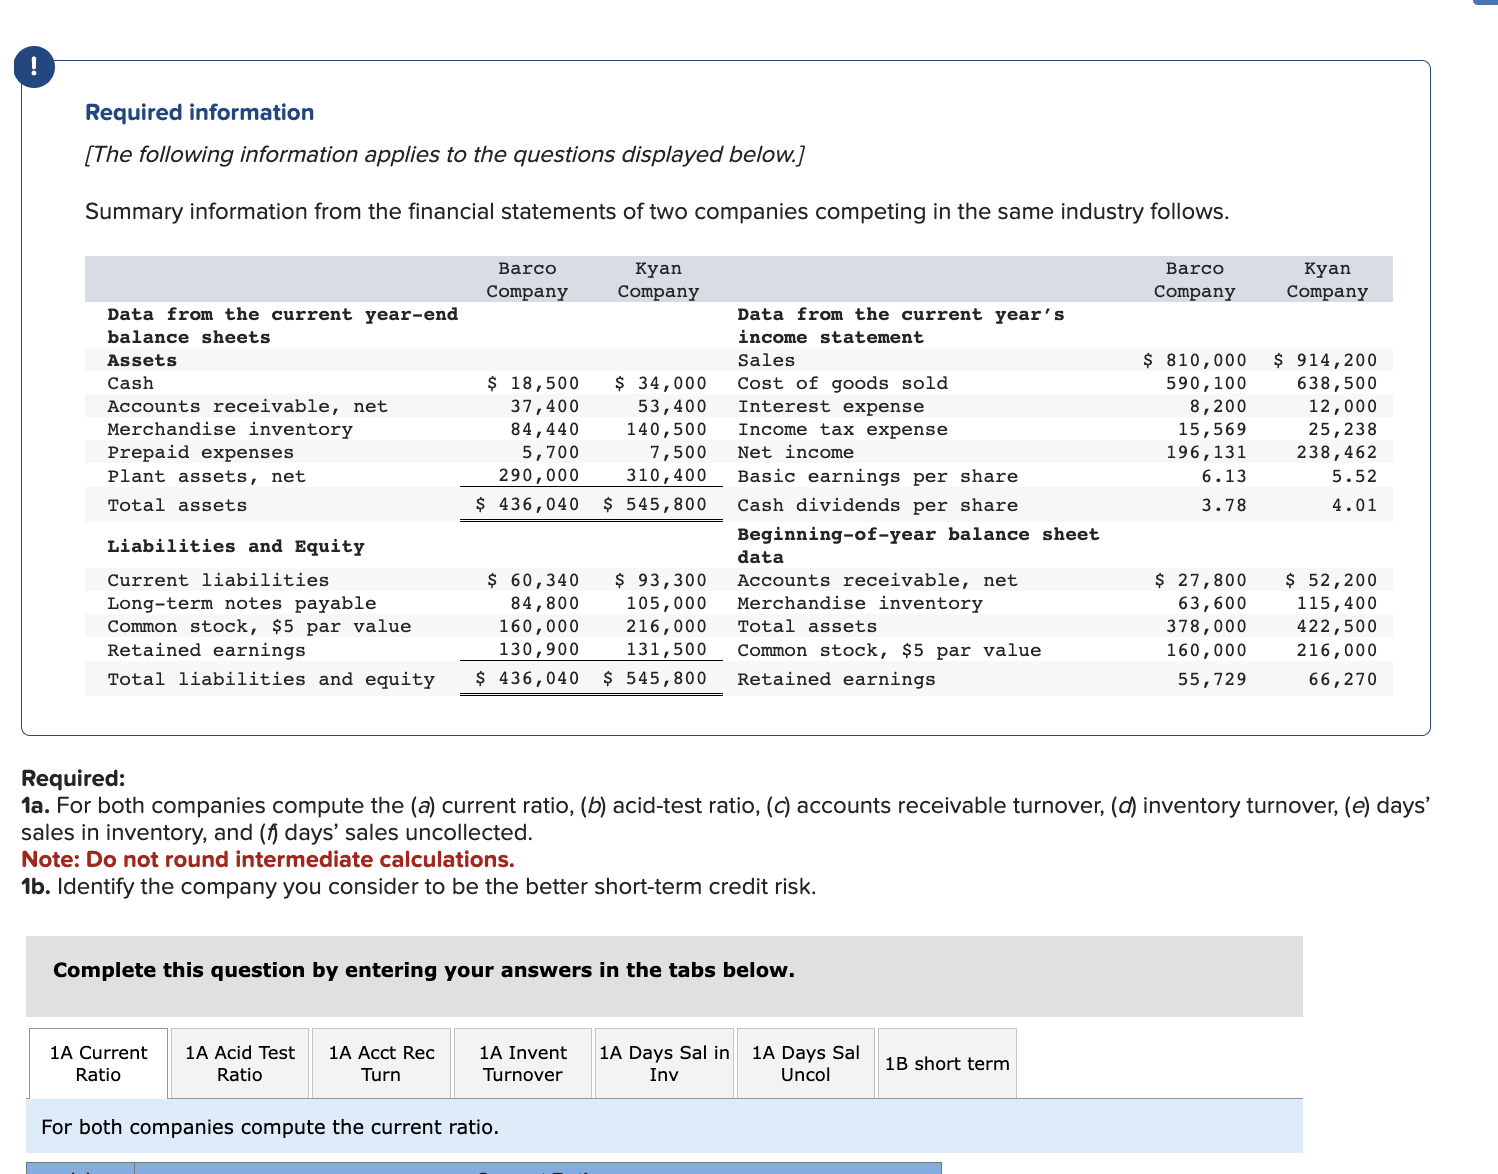
Task: Click Barco's Cost of goods sold 590,100
Action: 1206,383
